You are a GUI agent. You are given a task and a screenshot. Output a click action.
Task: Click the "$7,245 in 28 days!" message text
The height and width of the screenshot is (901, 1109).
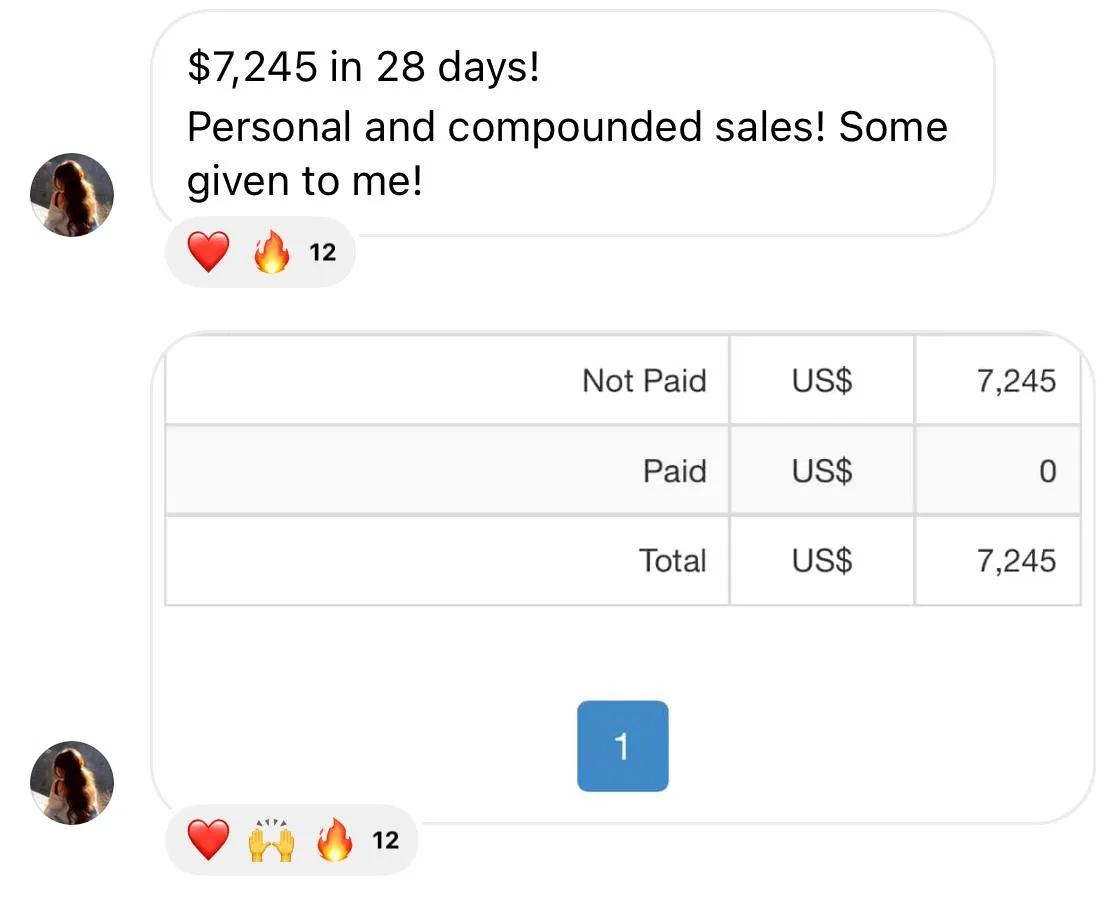[x=363, y=68]
